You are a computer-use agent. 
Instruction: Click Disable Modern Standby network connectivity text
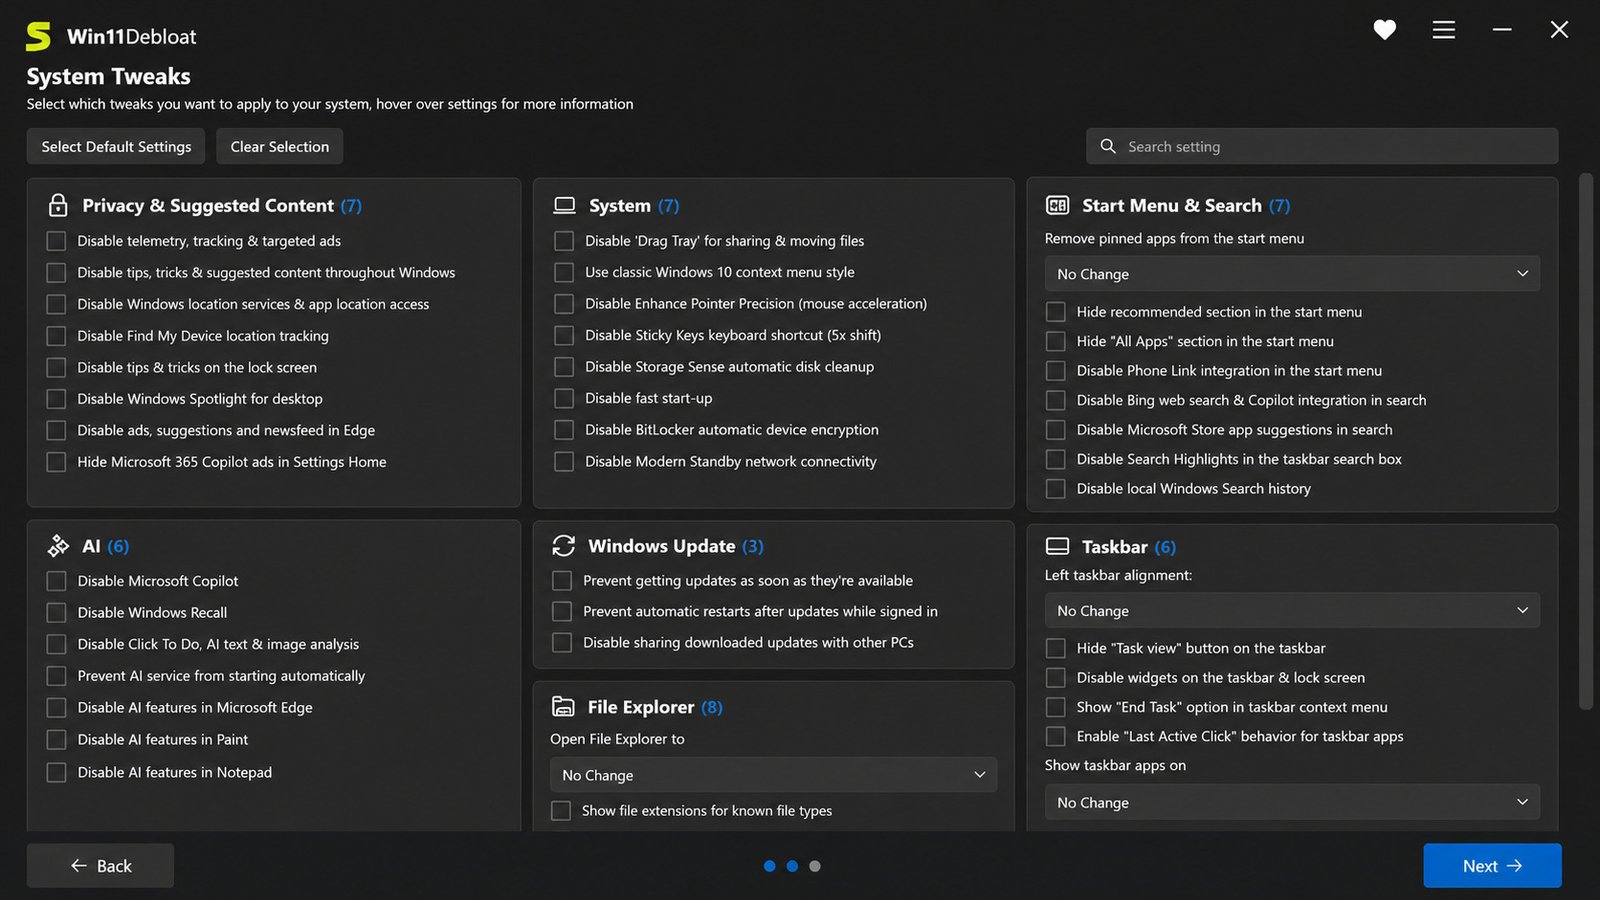[731, 461]
